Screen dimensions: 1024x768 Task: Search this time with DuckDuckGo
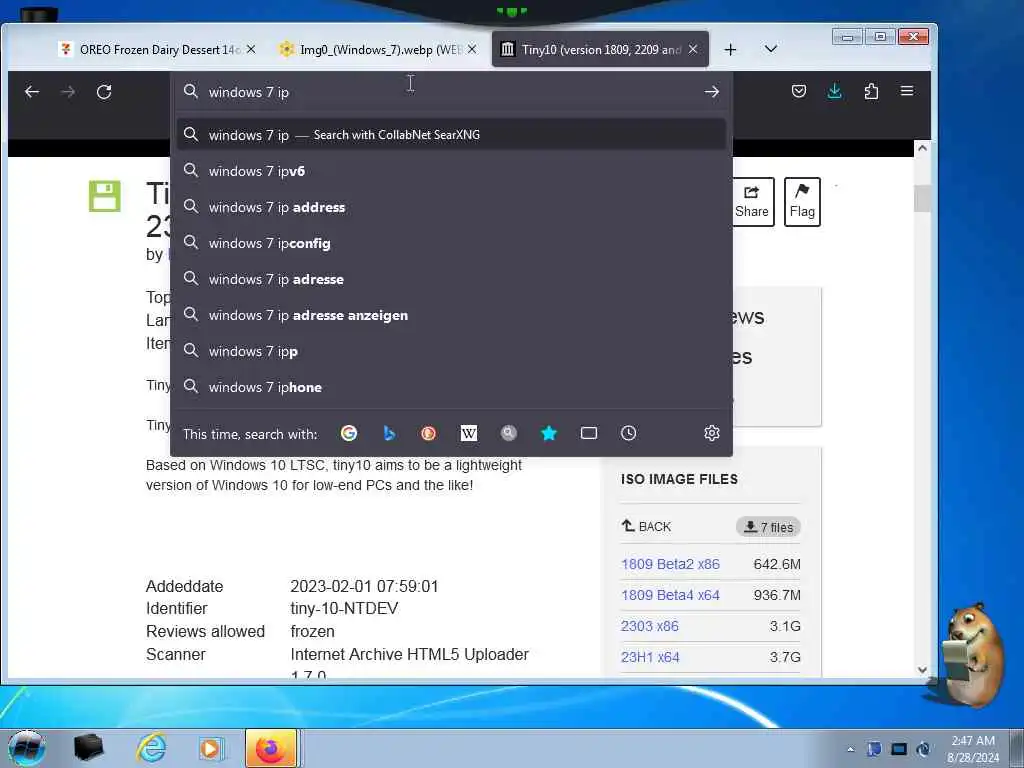click(428, 433)
